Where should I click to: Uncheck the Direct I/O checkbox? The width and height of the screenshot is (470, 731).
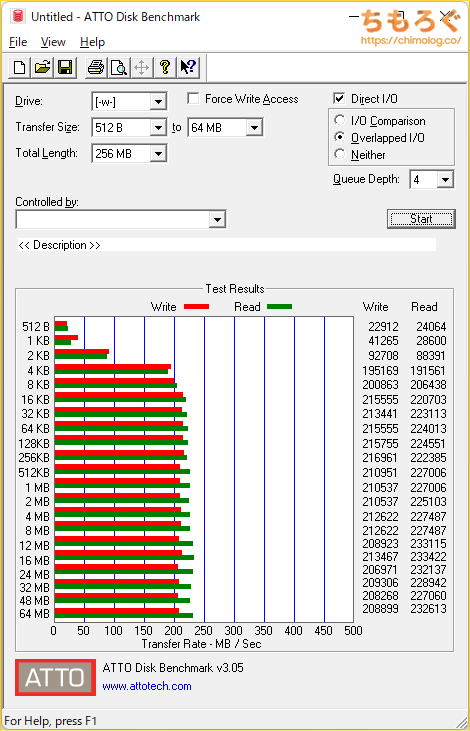[339, 99]
